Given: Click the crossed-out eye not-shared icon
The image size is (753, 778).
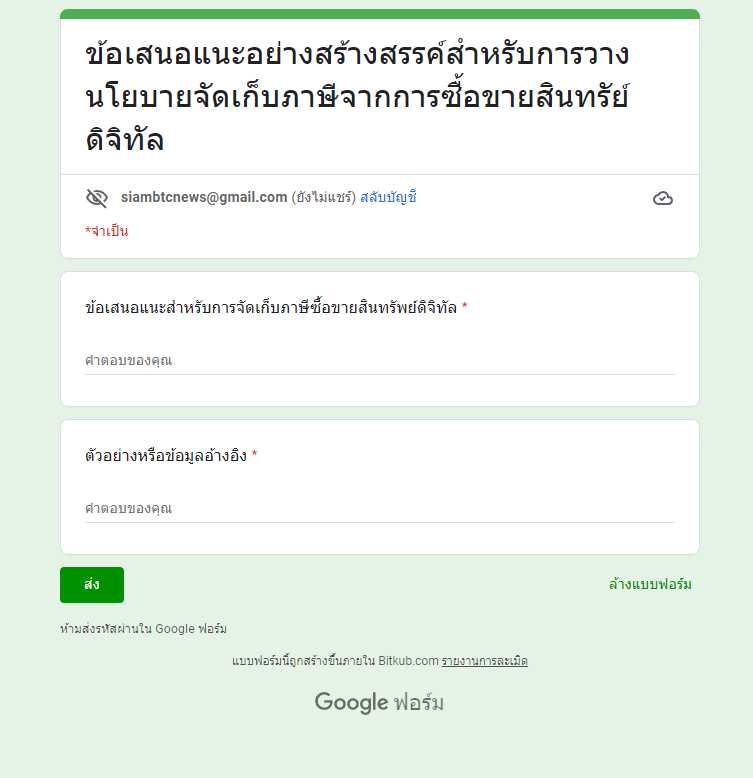Looking at the screenshot, I should tap(97, 198).
